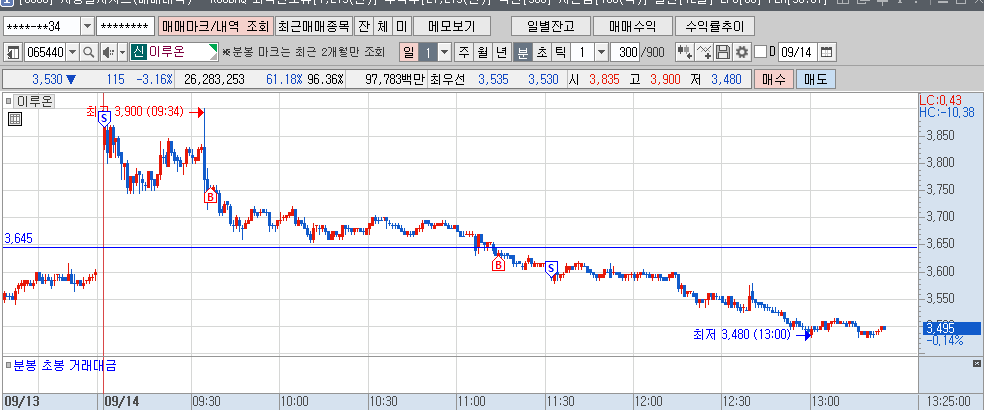Image resolution: width=984 pixels, height=410 pixels.
Task: Click the B buy marker after 09:30
Action: (x=210, y=196)
